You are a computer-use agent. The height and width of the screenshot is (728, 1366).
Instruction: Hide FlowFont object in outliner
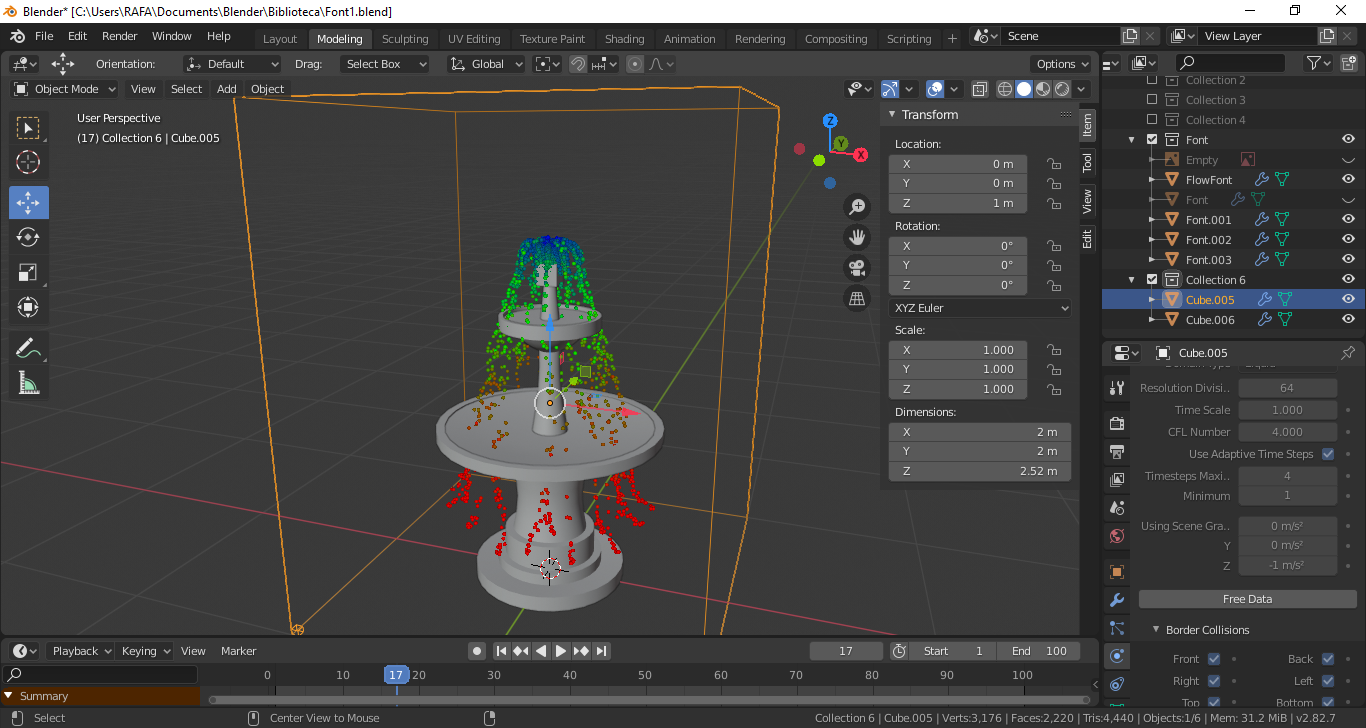point(1348,180)
